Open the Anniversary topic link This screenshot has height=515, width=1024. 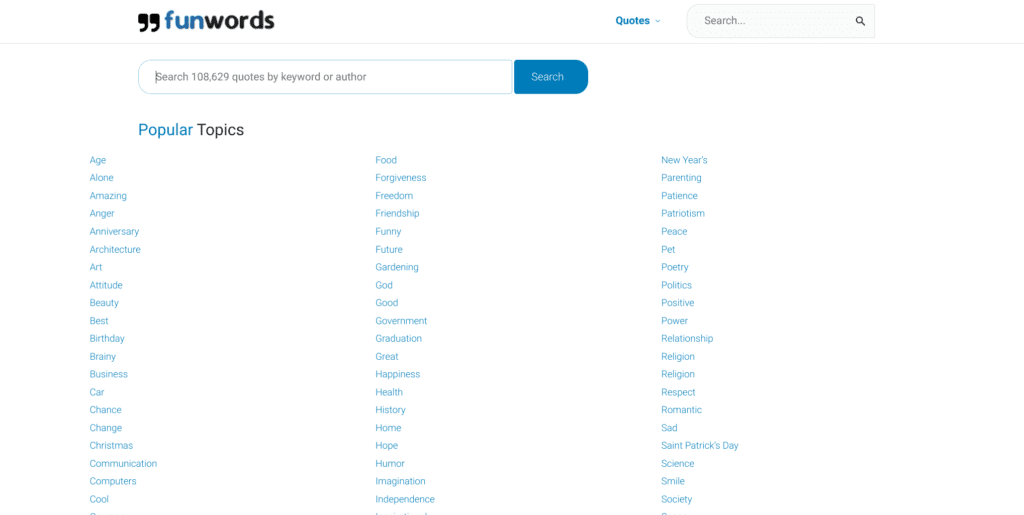coord(114,232)
